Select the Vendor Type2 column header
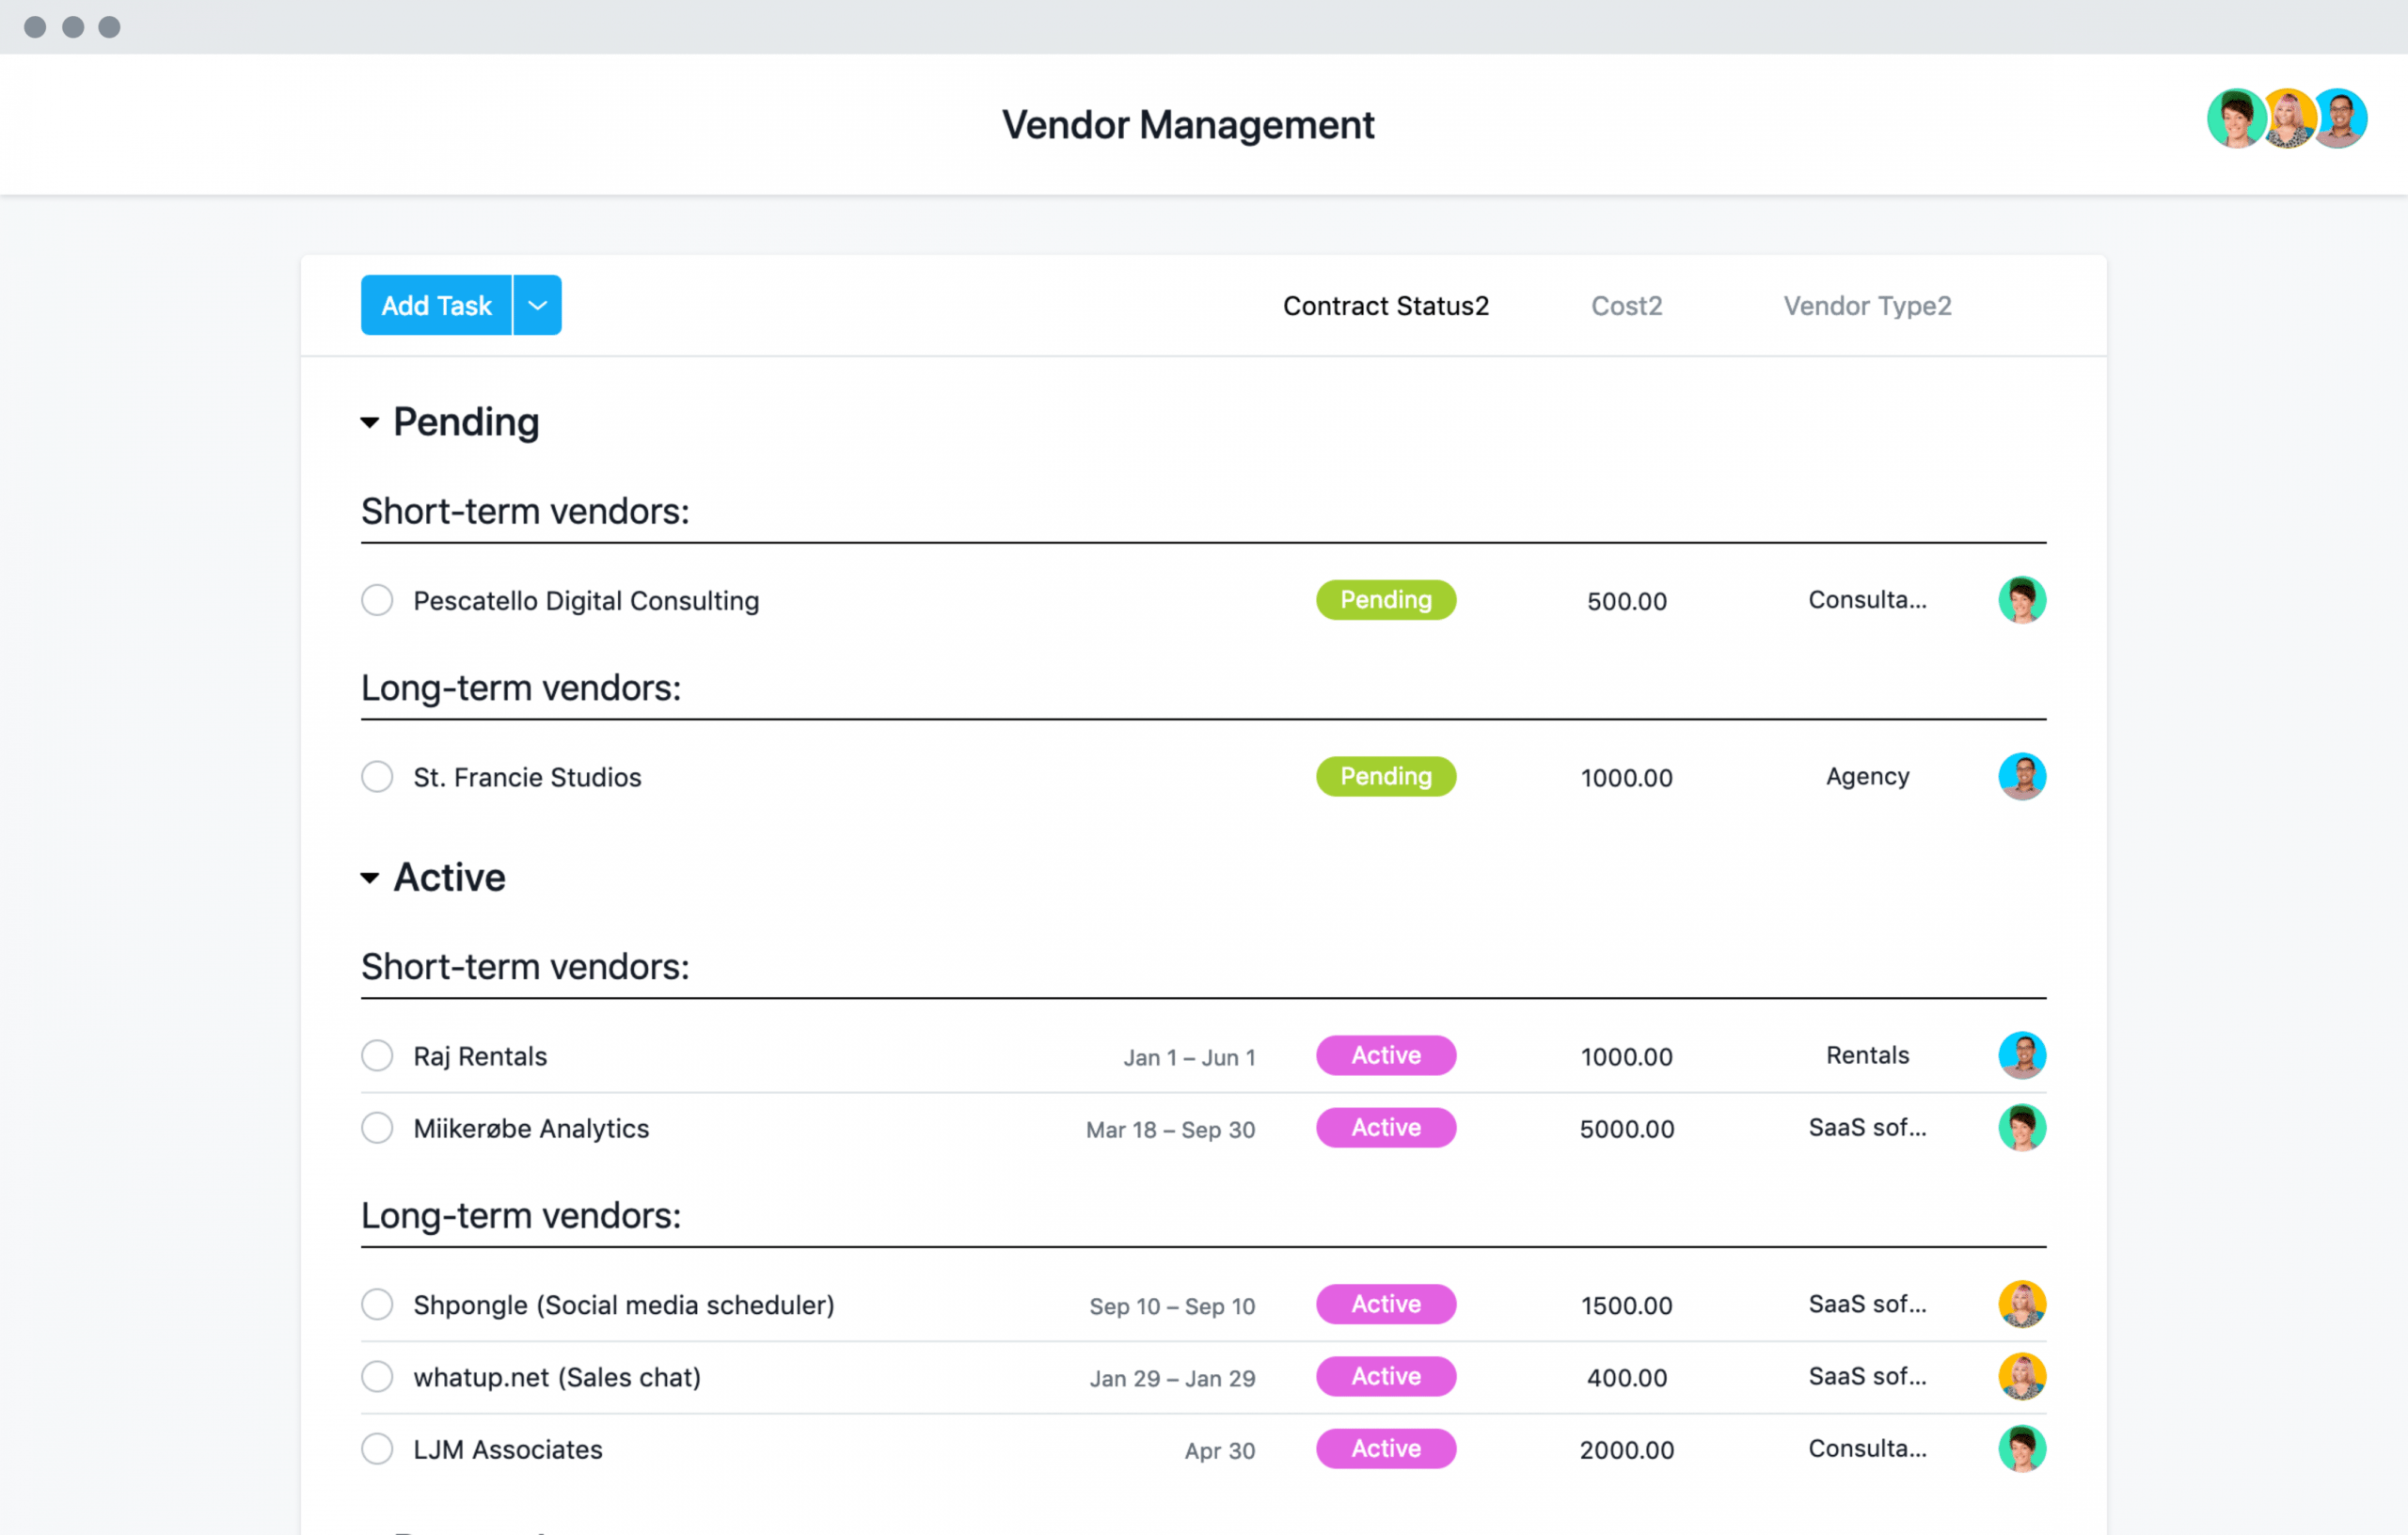2408x1535 pixels. (x=1865, y=306)
